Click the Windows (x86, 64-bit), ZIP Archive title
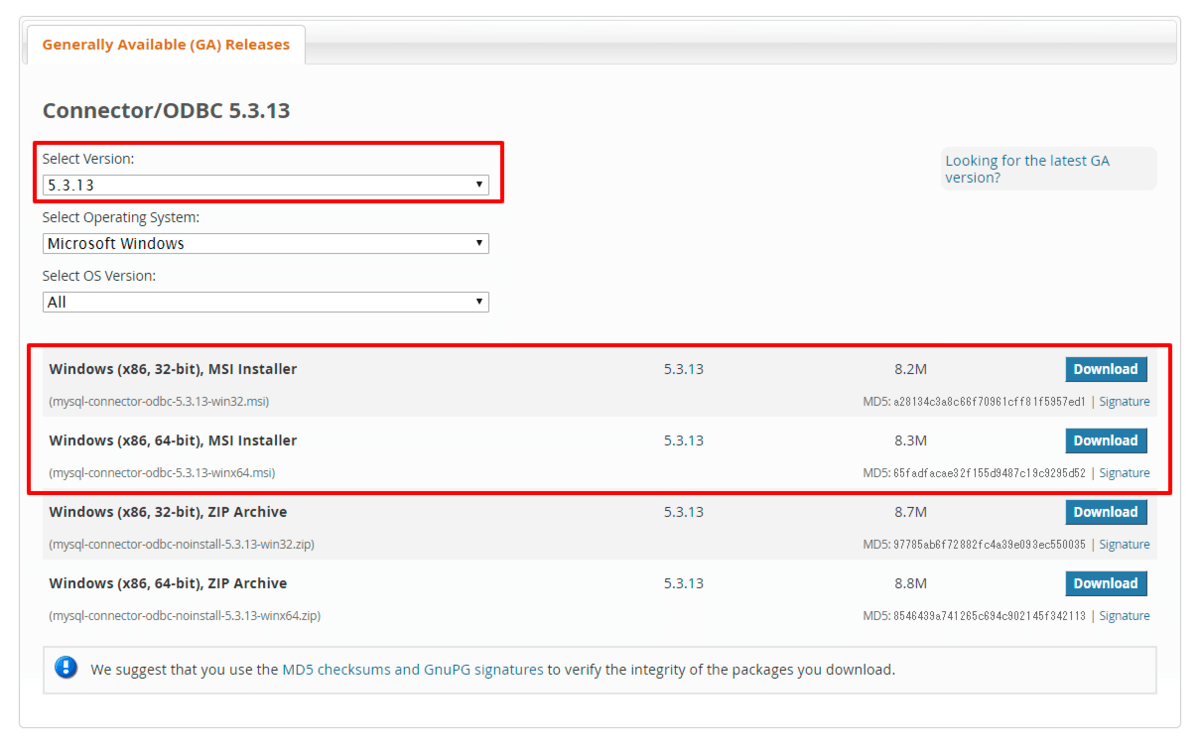Image resolution: width=1200 pixels, height=752 pixels. tap(168, 583)
